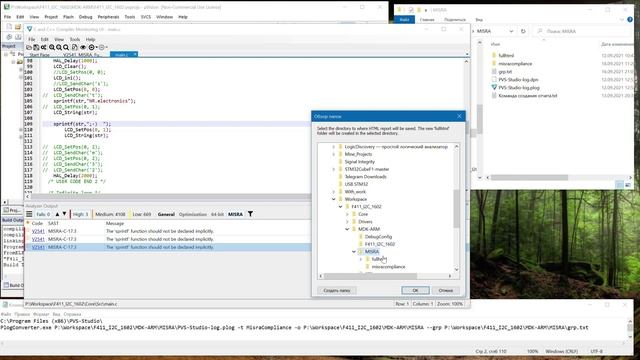Collapse the F411_I2C_1602 folder node
Screen dimensions: 640x360
coord(340,207)
